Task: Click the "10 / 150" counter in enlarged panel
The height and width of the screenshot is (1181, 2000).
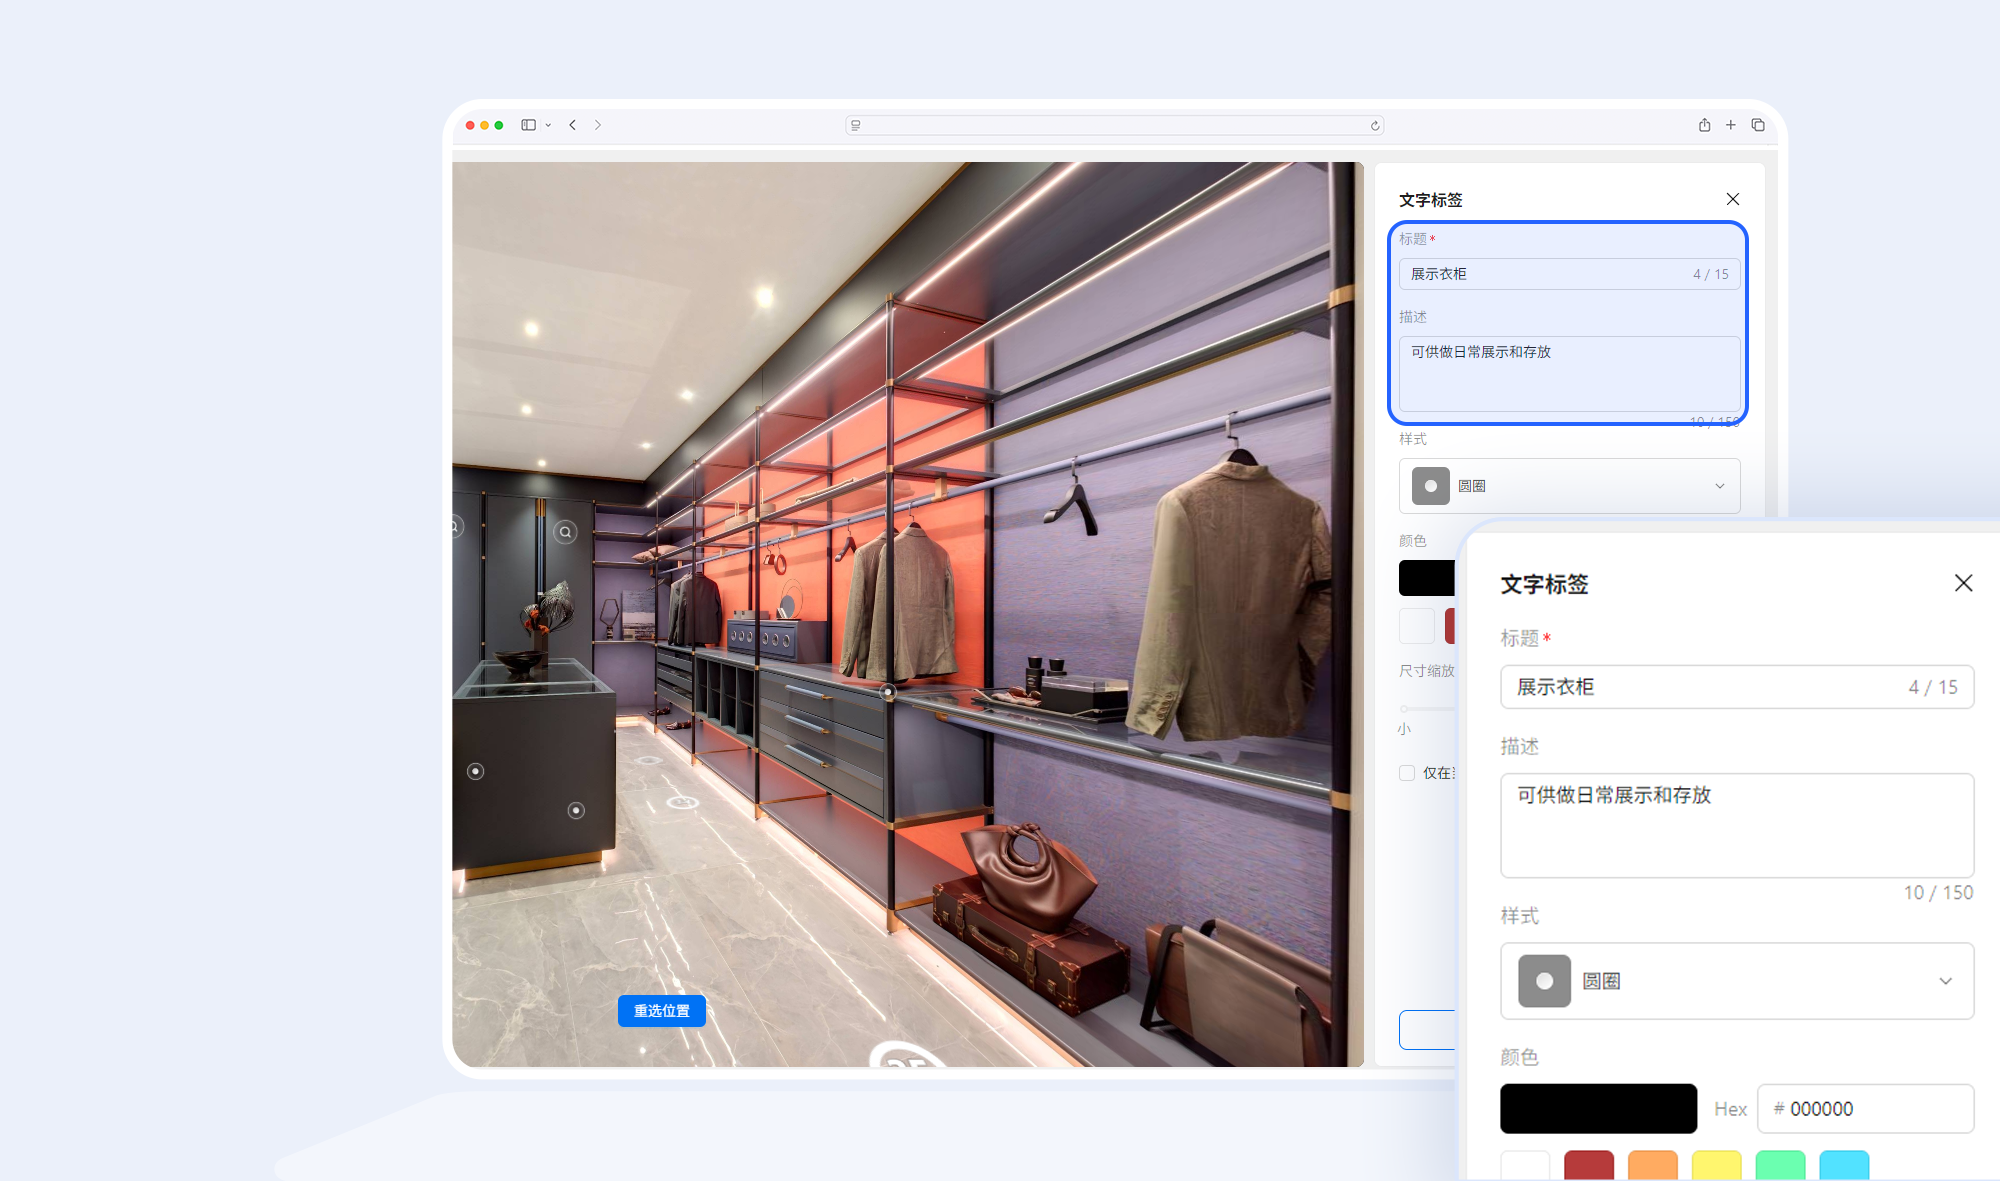Action: pyautogui.click(x=1938, y=892)
